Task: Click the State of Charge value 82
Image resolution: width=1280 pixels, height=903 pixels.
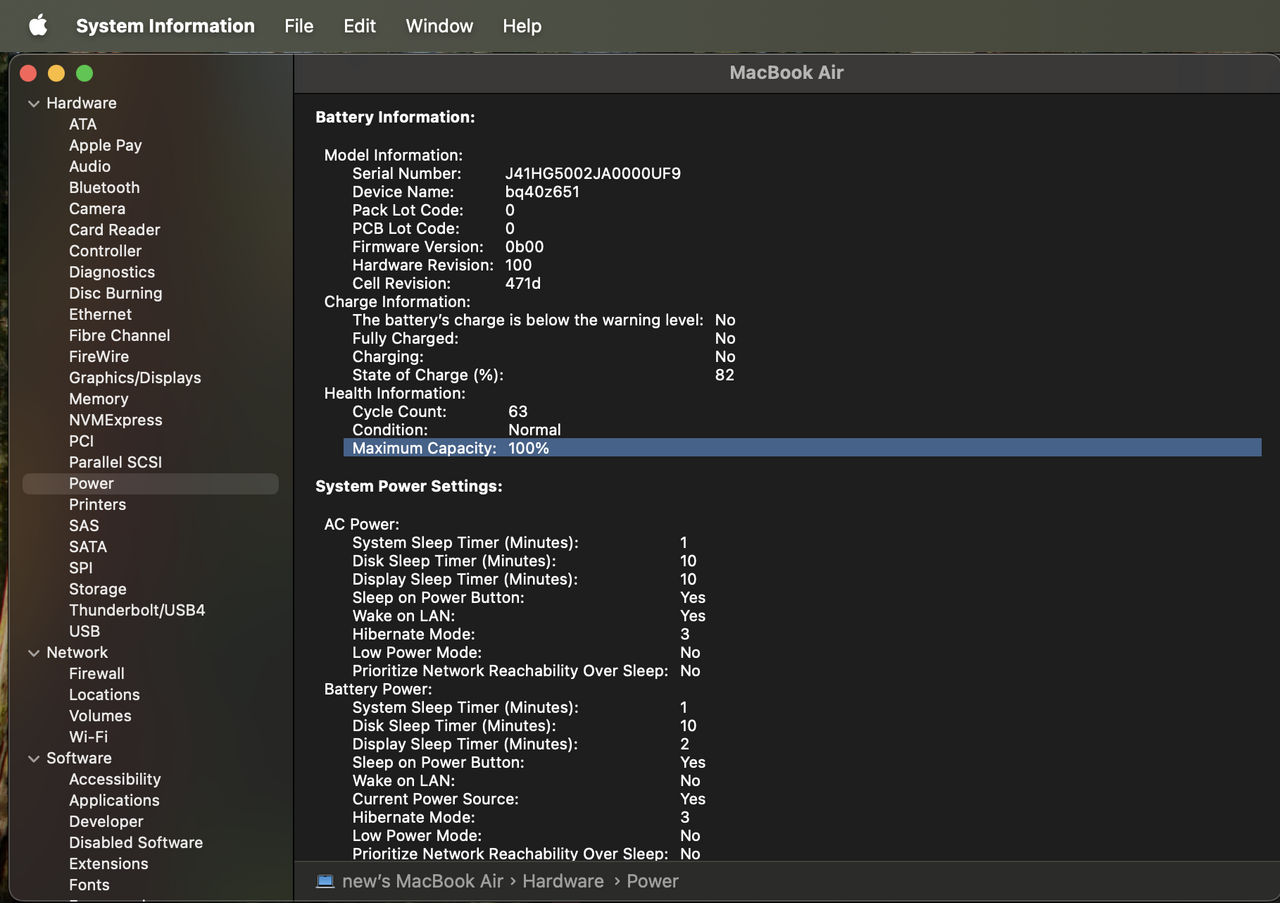Action: 725,375
